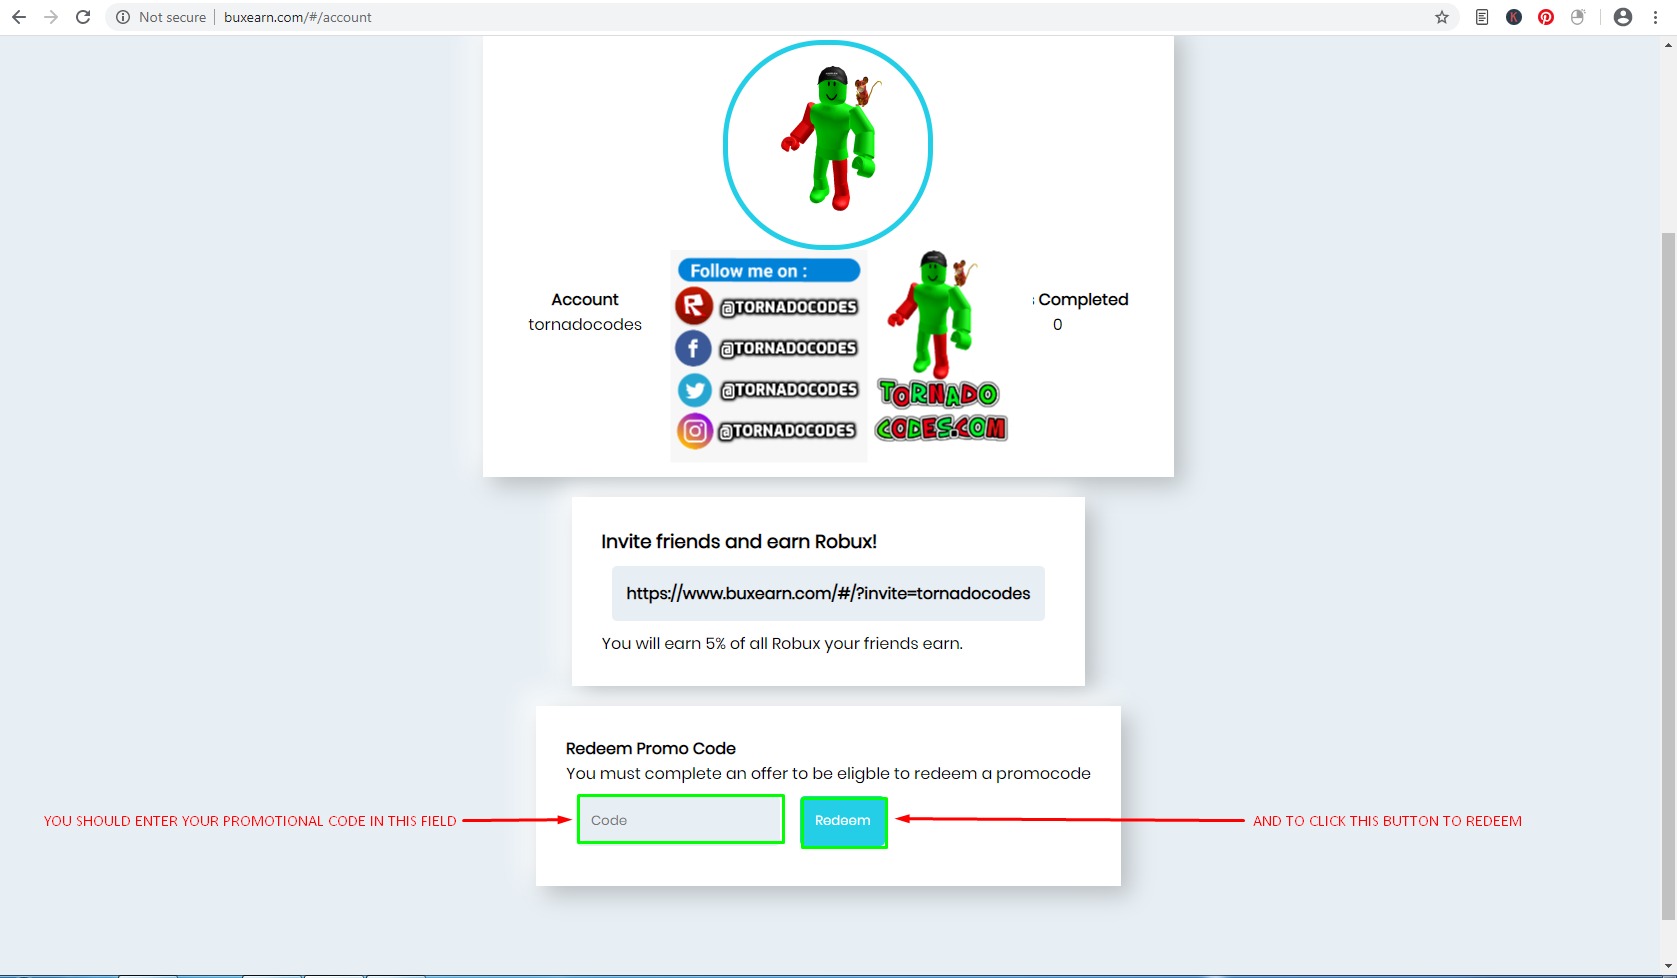
Task: Click the scrollbar down arrow
Action: [1668, 966]
